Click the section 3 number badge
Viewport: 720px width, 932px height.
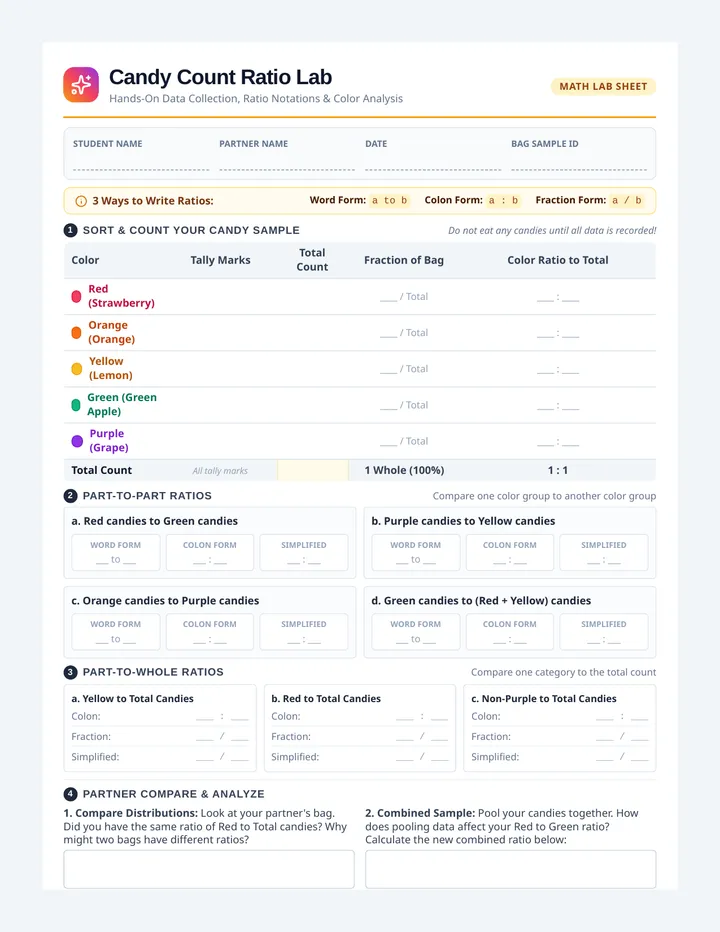(x=70, y=672)
